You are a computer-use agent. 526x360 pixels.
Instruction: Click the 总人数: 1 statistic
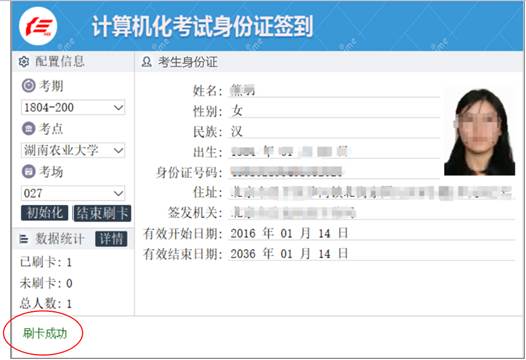point(46,304)
